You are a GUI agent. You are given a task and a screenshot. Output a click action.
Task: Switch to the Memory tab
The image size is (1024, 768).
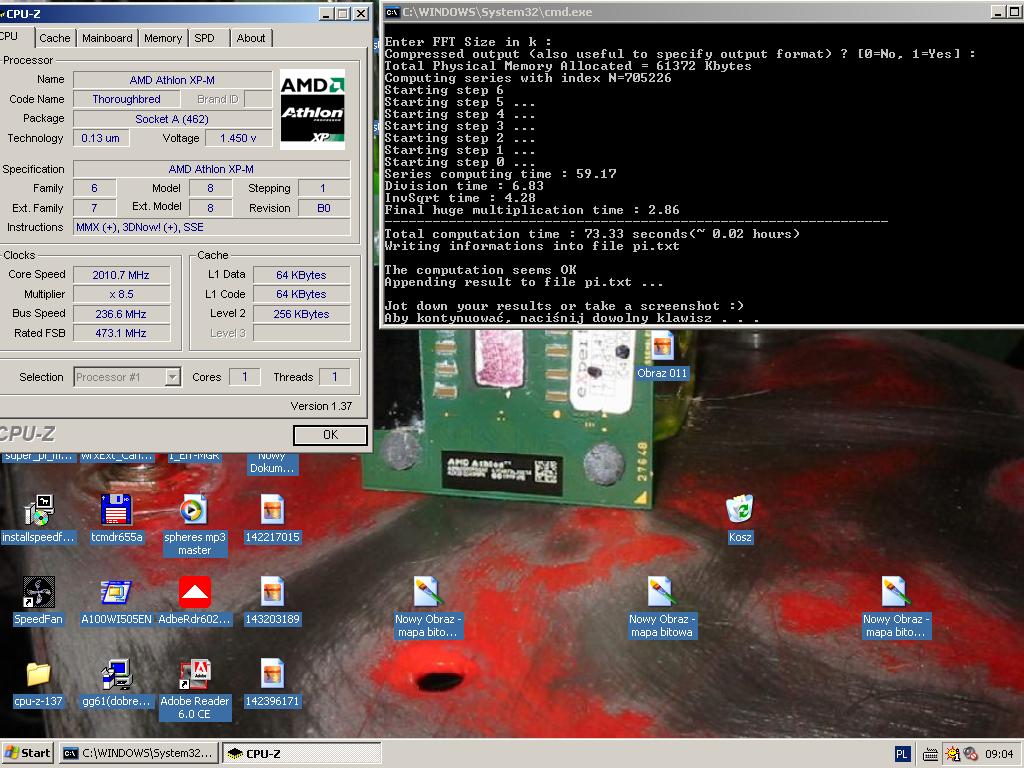coord(163,38)
